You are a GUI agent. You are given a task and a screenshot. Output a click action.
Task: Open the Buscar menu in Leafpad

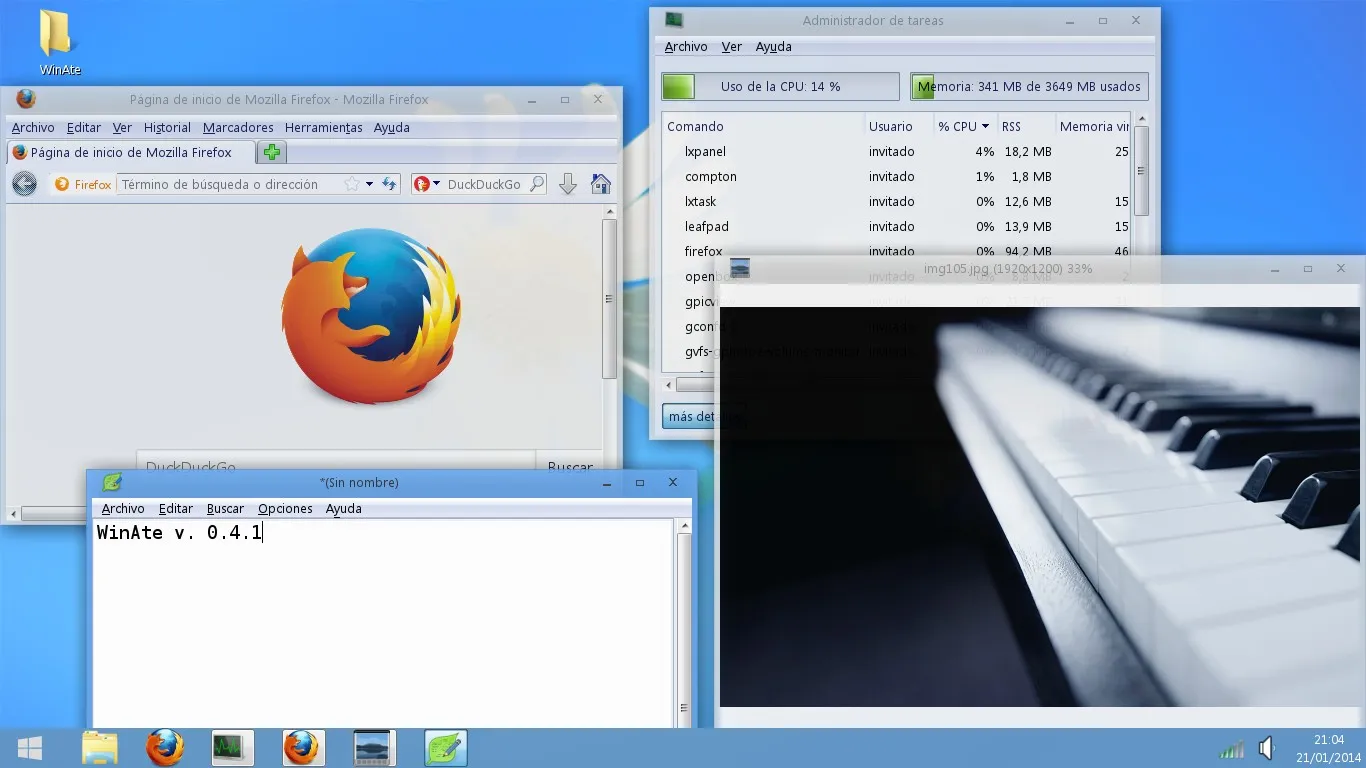(x=225, y=508)
